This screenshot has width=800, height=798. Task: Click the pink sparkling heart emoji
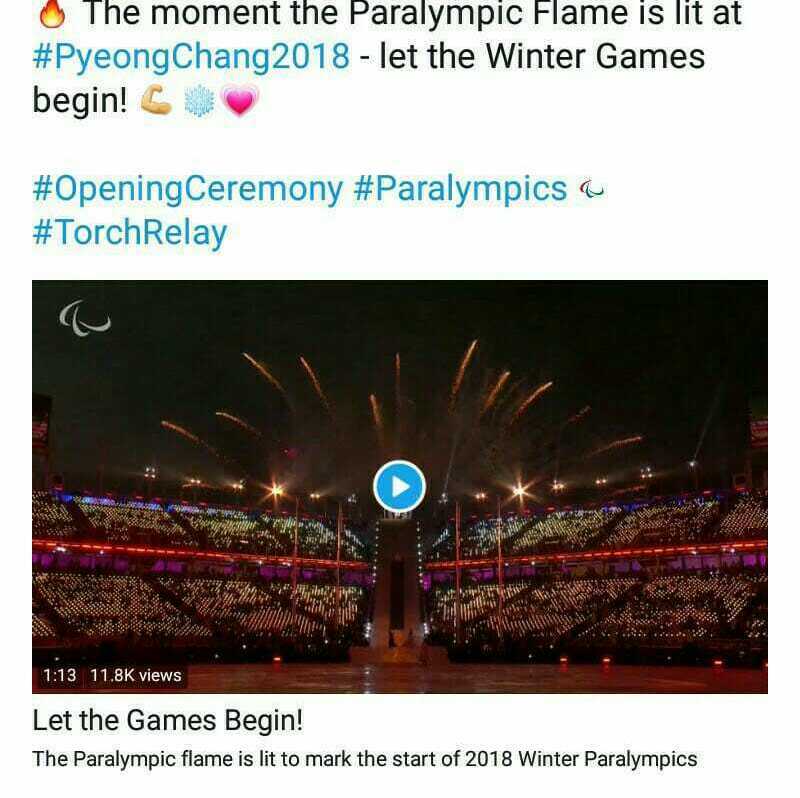[x=240, y=102]
